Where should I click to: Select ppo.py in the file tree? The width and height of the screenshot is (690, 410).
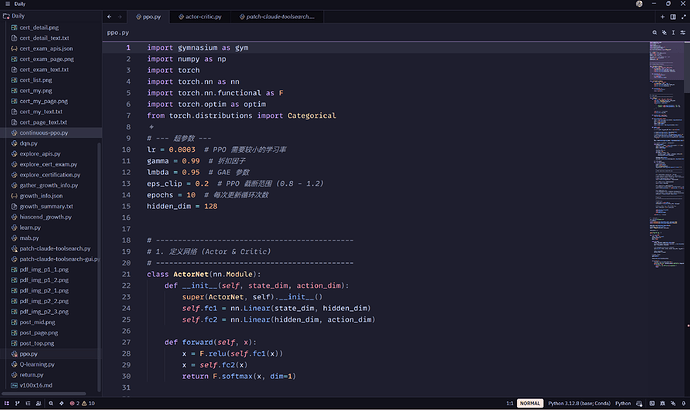point(29,354)
